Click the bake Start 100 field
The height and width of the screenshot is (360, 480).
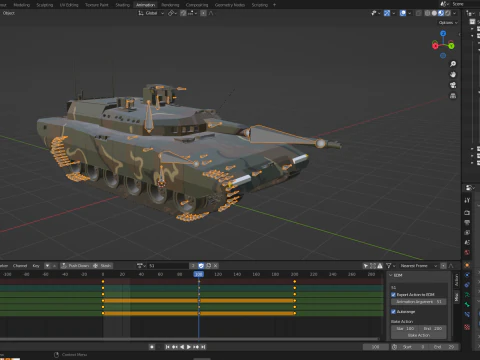tap(405, 329)
